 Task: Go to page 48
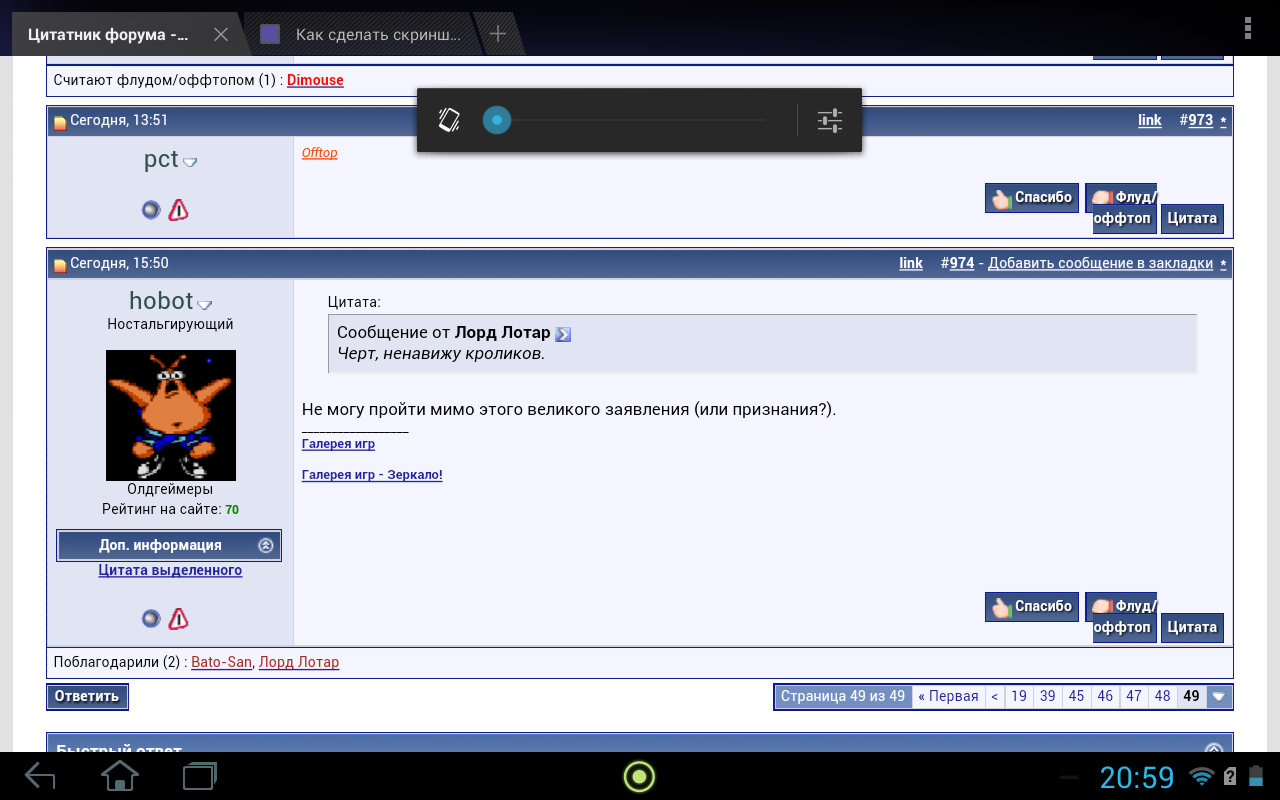(1162, 696)
